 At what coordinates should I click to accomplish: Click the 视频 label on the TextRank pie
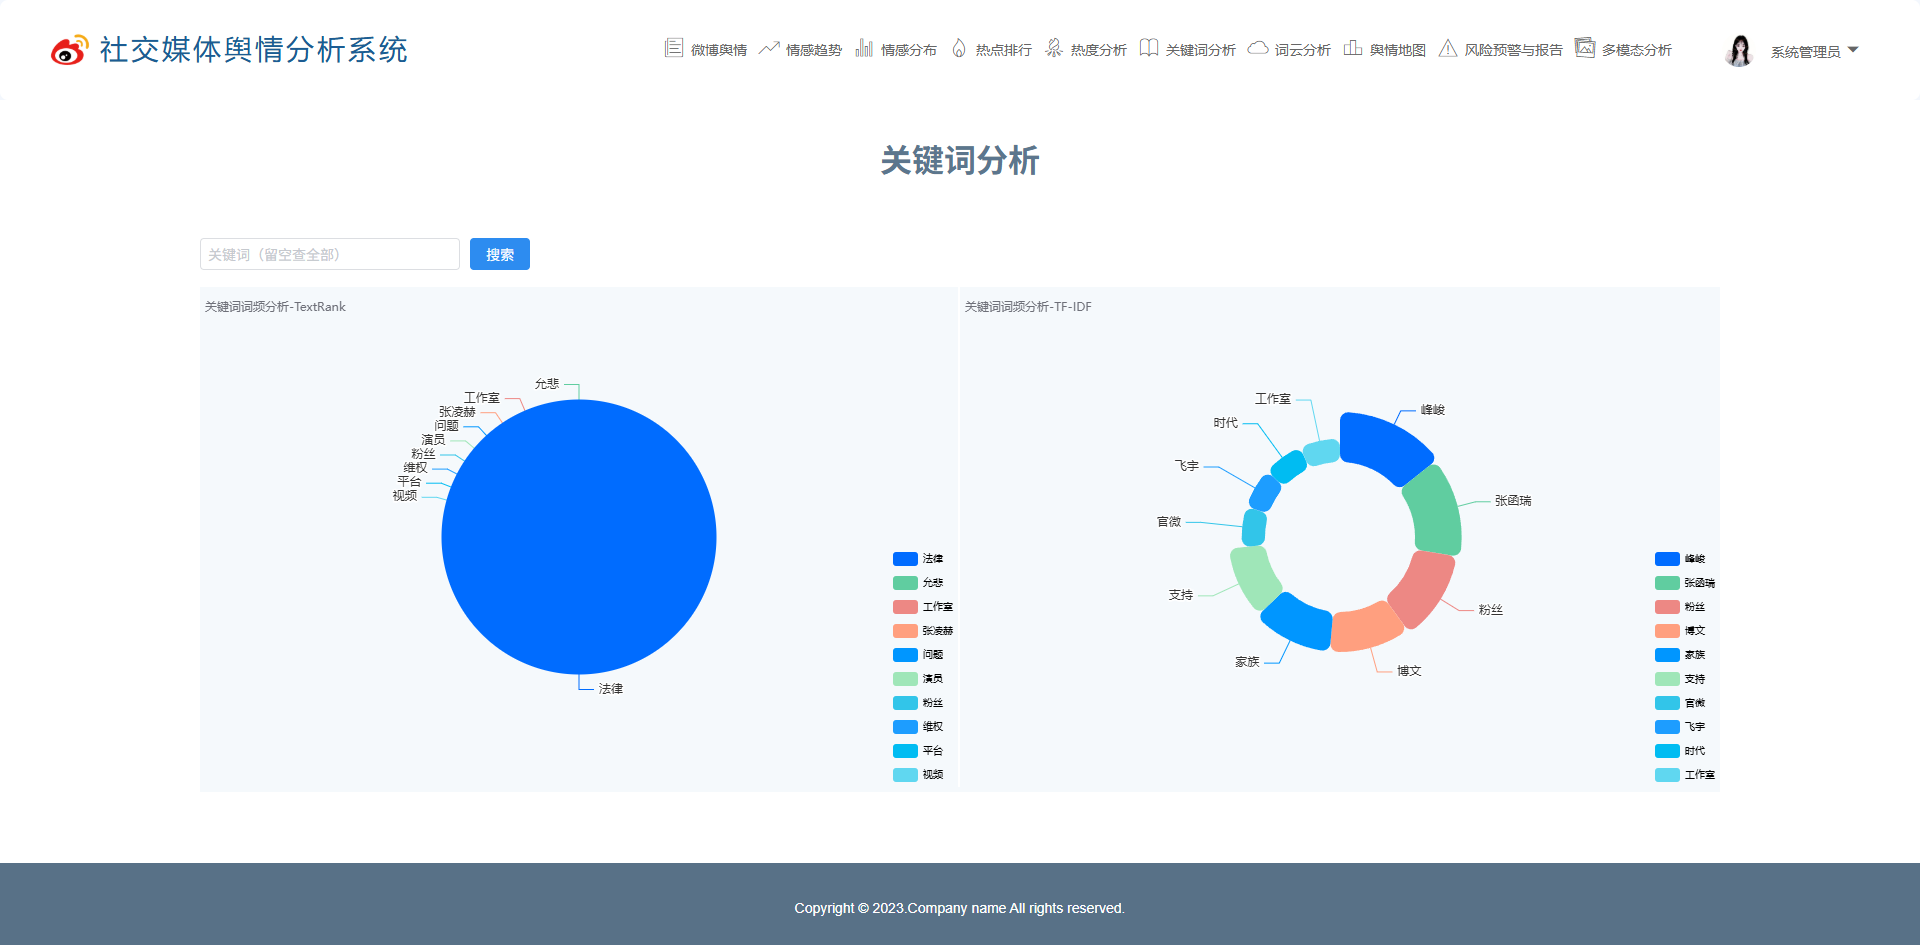(405, 496)
